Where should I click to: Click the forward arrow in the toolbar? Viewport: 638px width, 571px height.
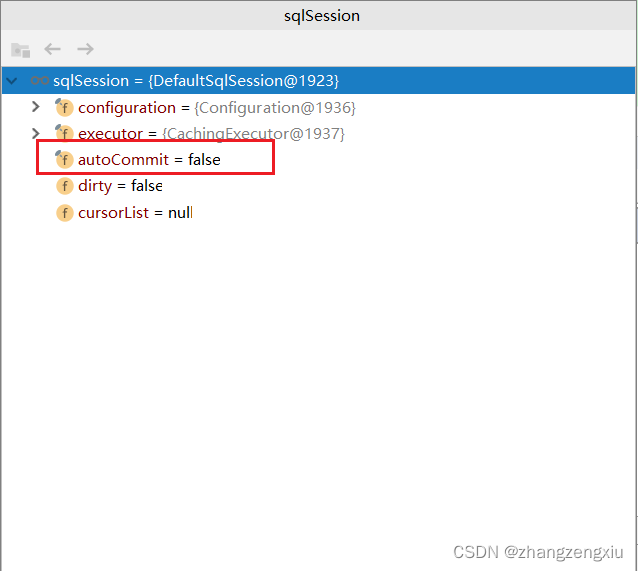coord(85,49)
